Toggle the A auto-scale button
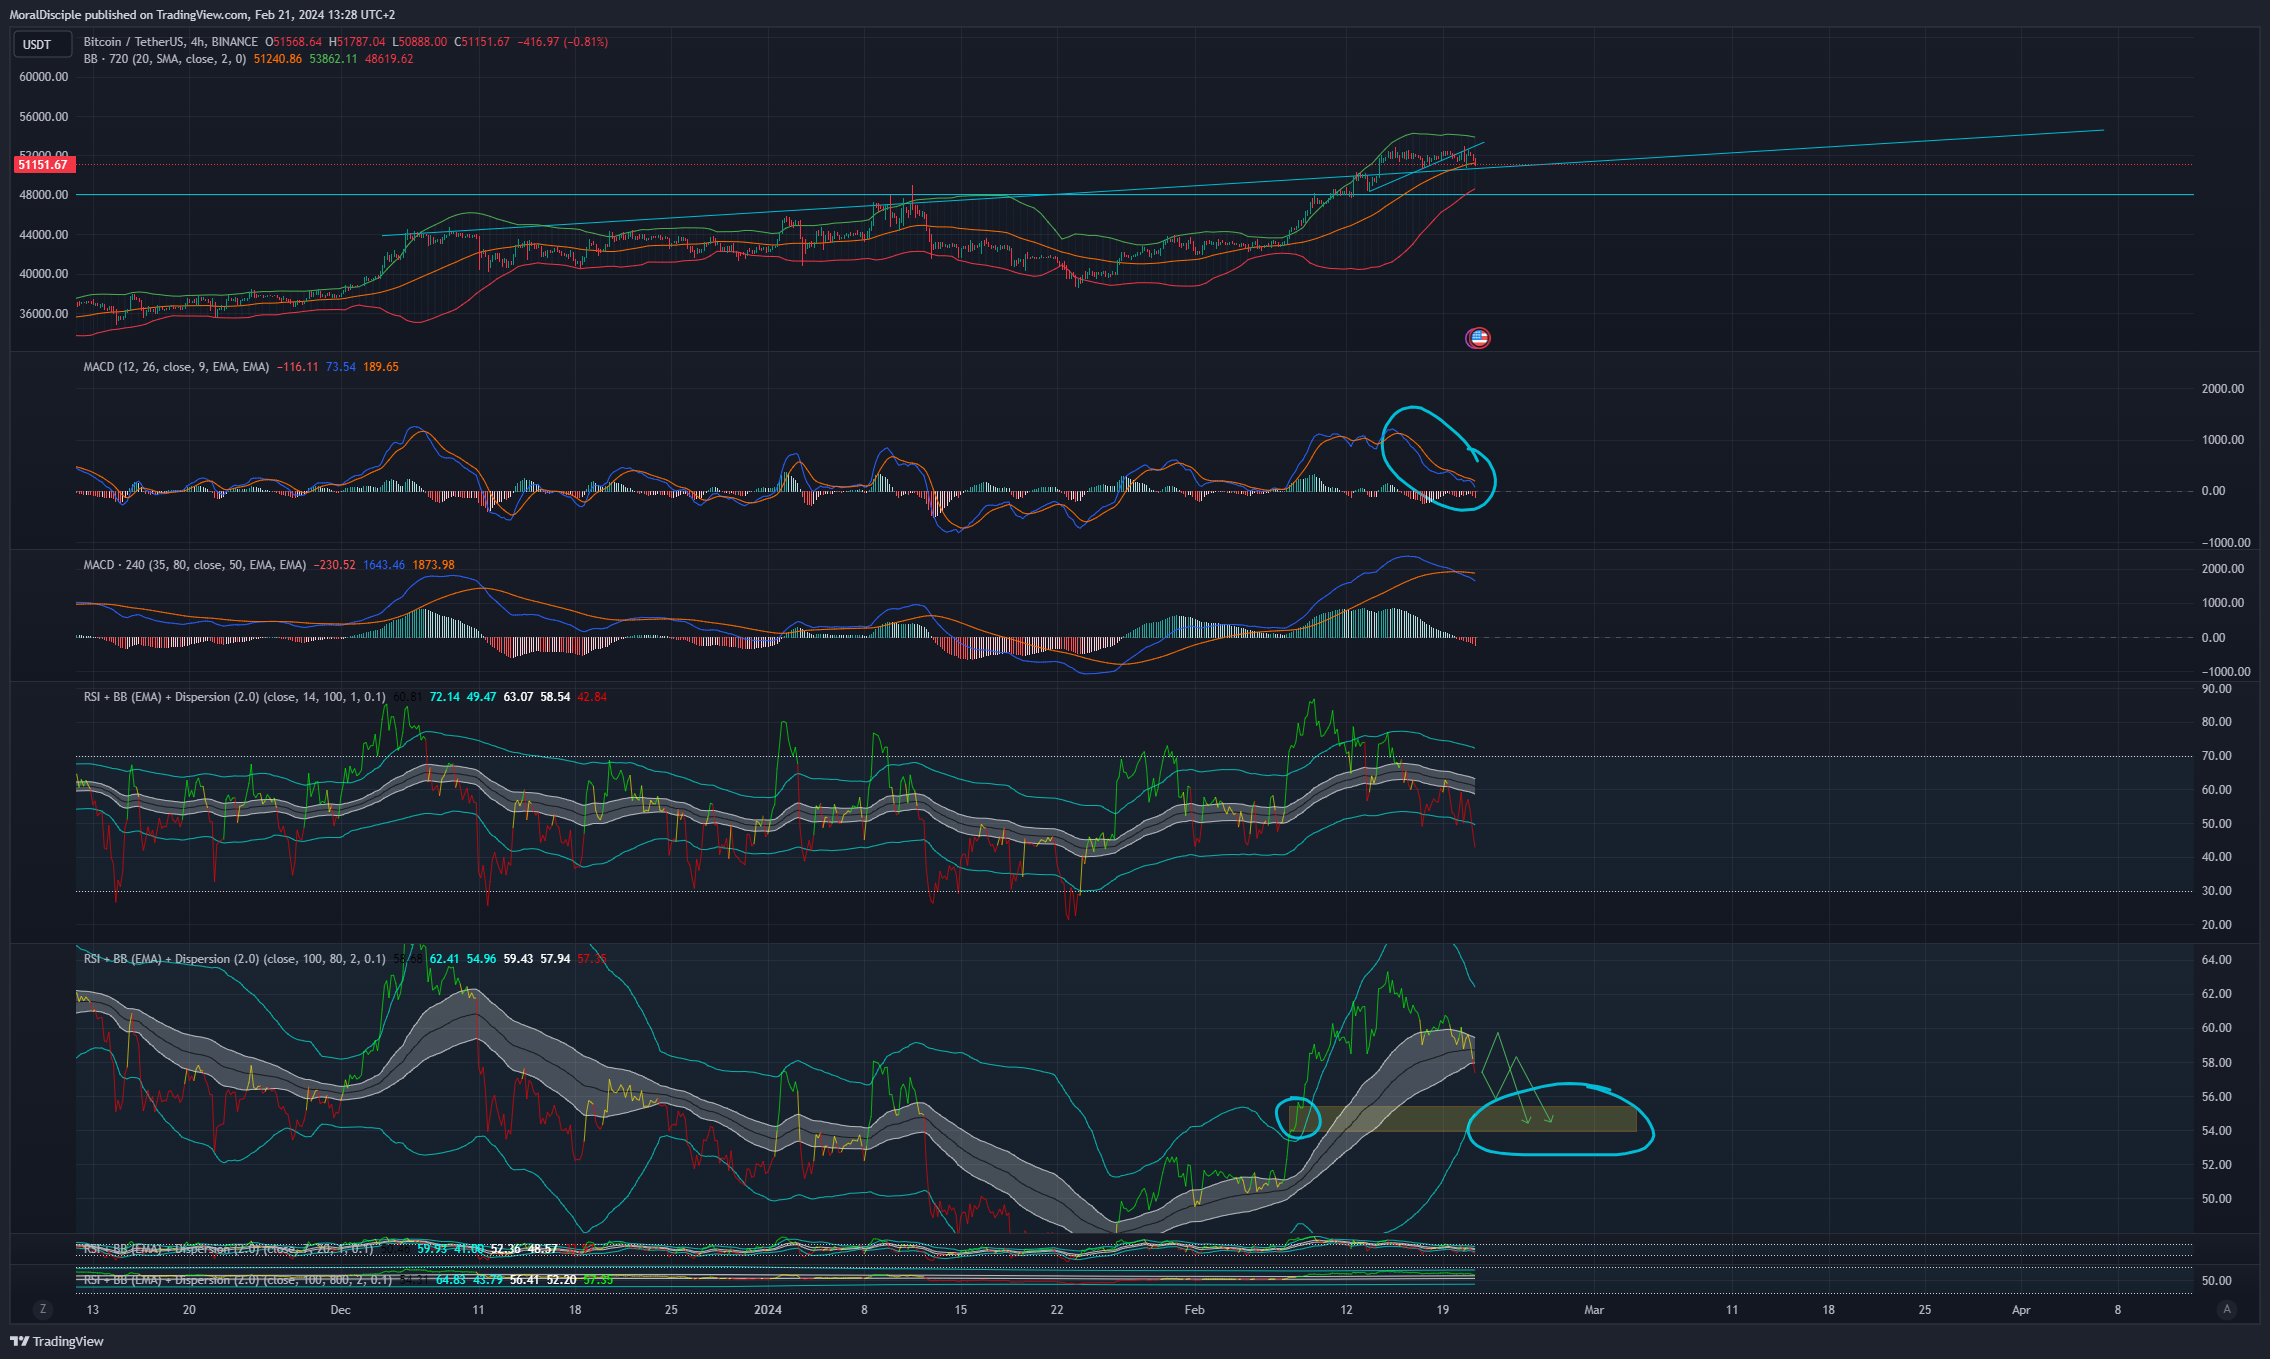 [2226, 1309]
